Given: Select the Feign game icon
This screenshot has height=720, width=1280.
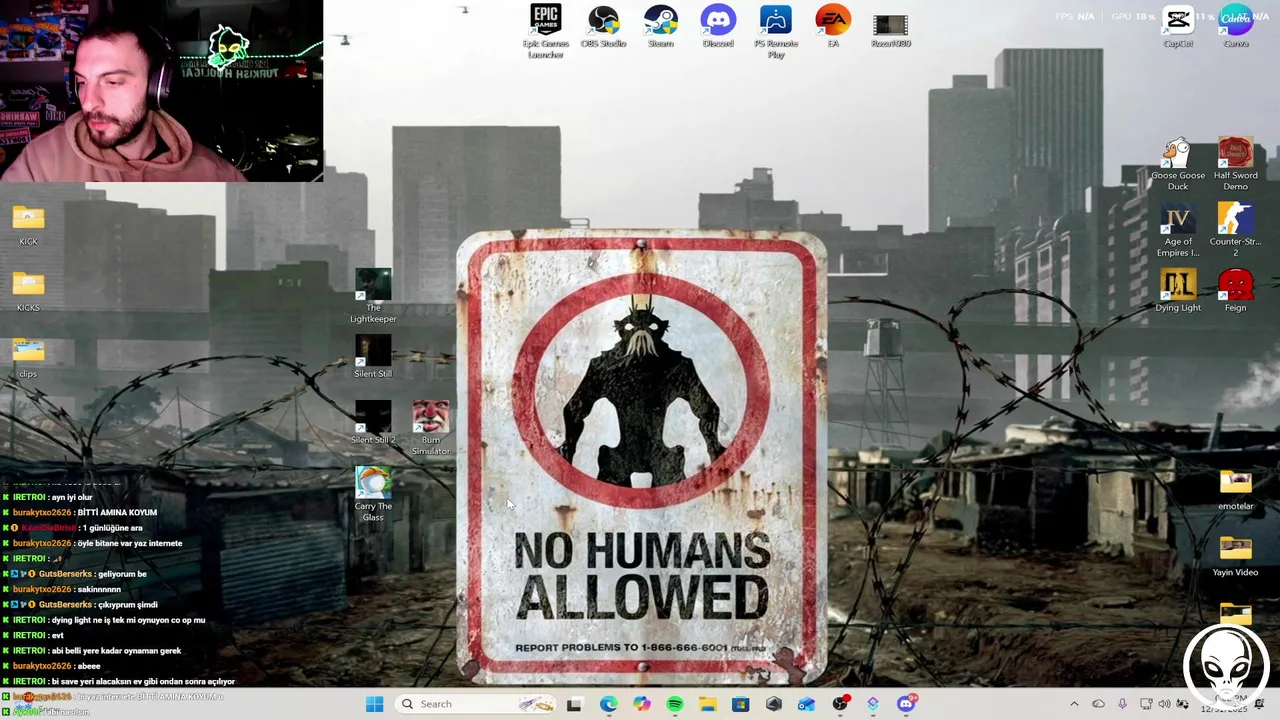Looking at the screenshot, I should 1236,291.
